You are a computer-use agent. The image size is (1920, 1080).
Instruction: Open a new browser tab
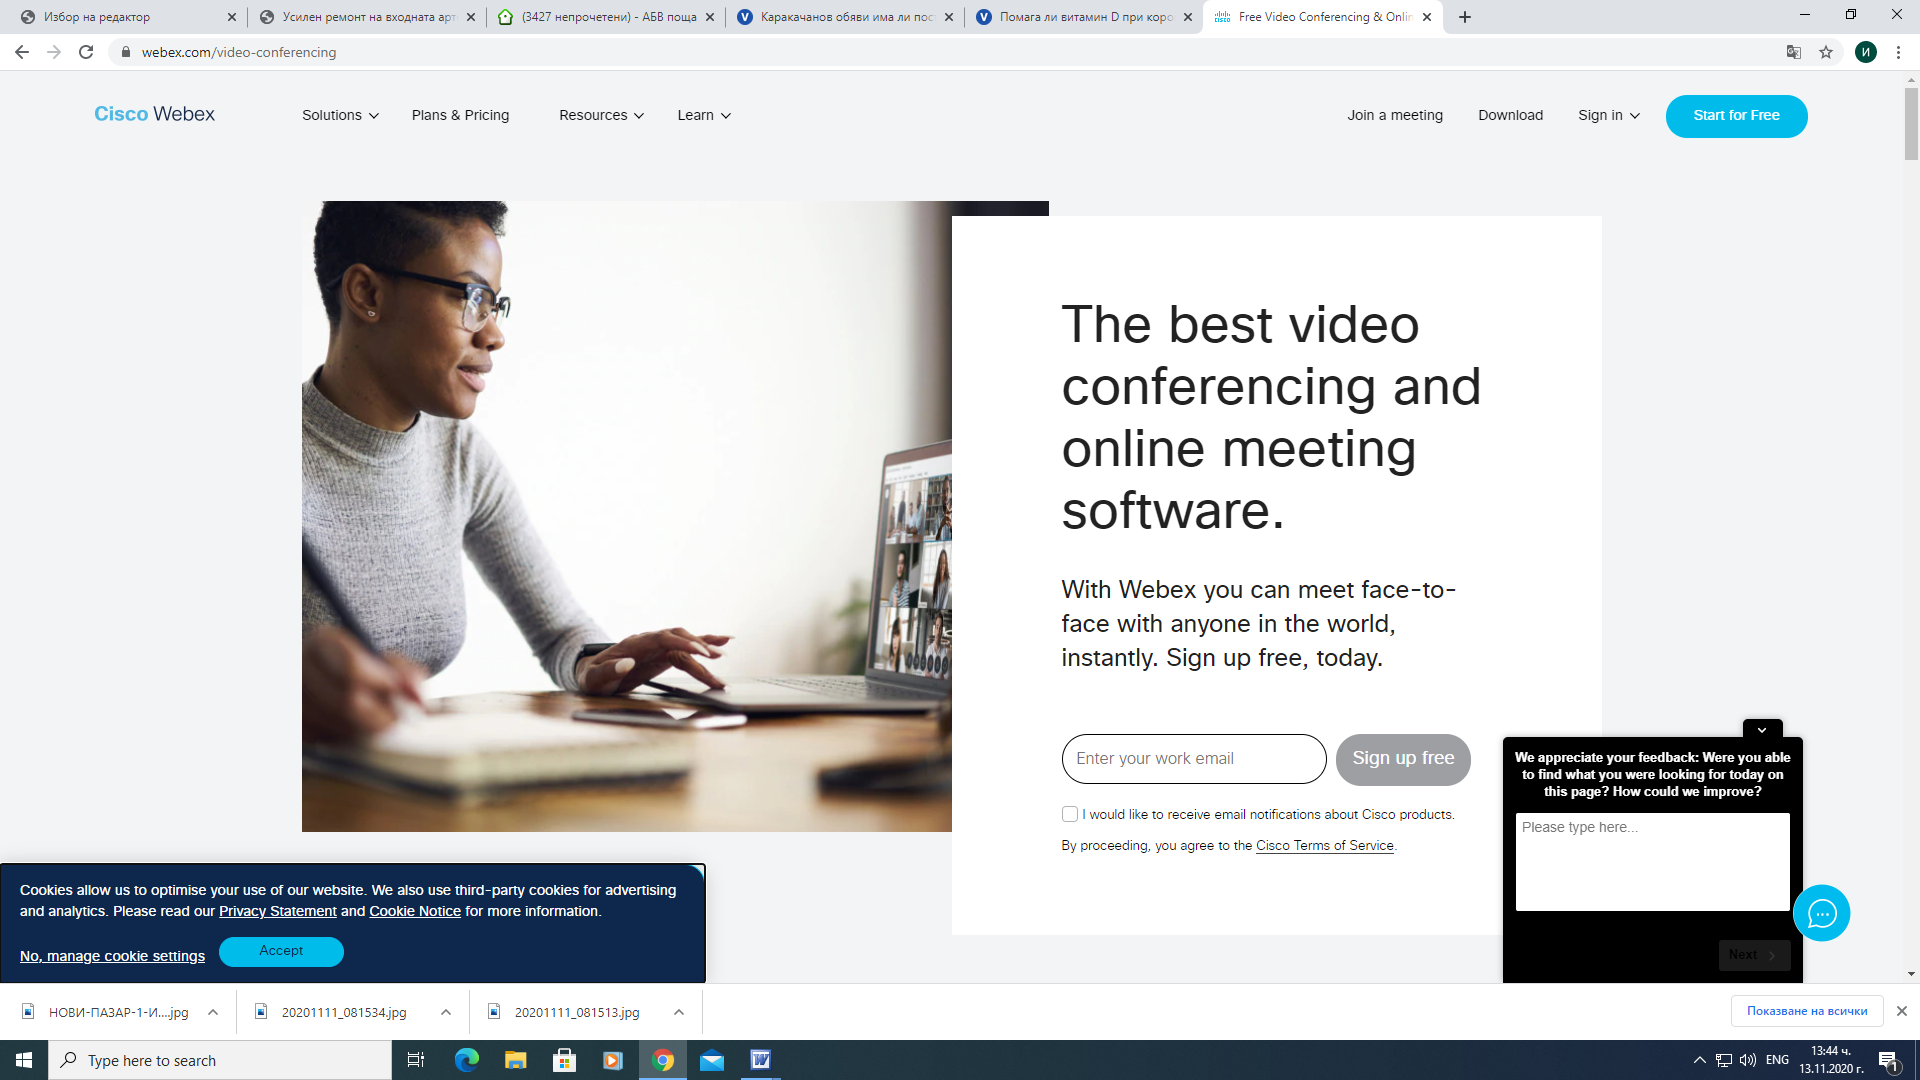1465,17
